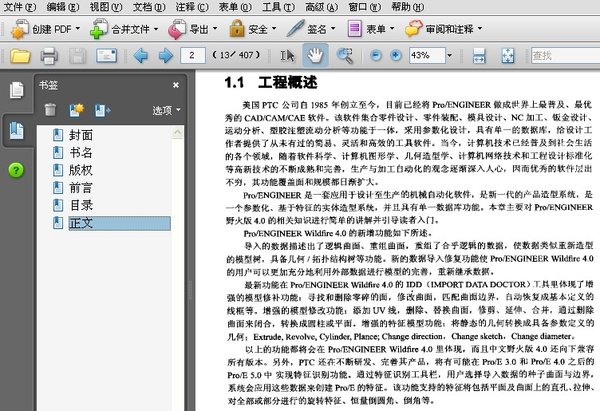Open zoom percentage dropdown arrow
Screen dimensions: 600x411
(x=450, y=56)
